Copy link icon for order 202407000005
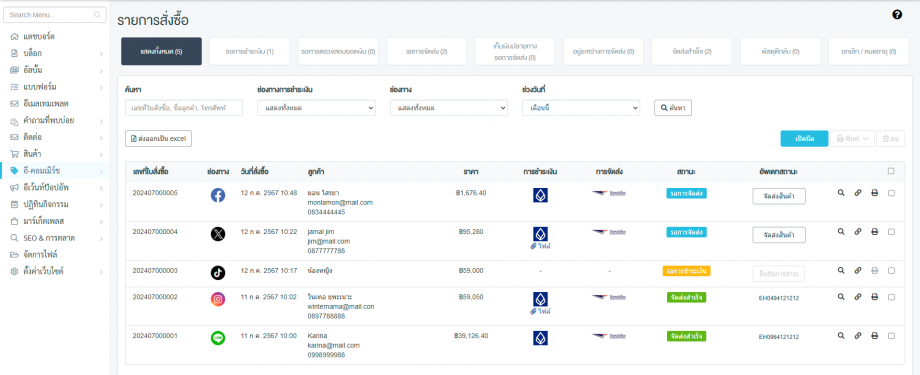The image size is (920, 375). pyautogui.click(x=858, y=192)
